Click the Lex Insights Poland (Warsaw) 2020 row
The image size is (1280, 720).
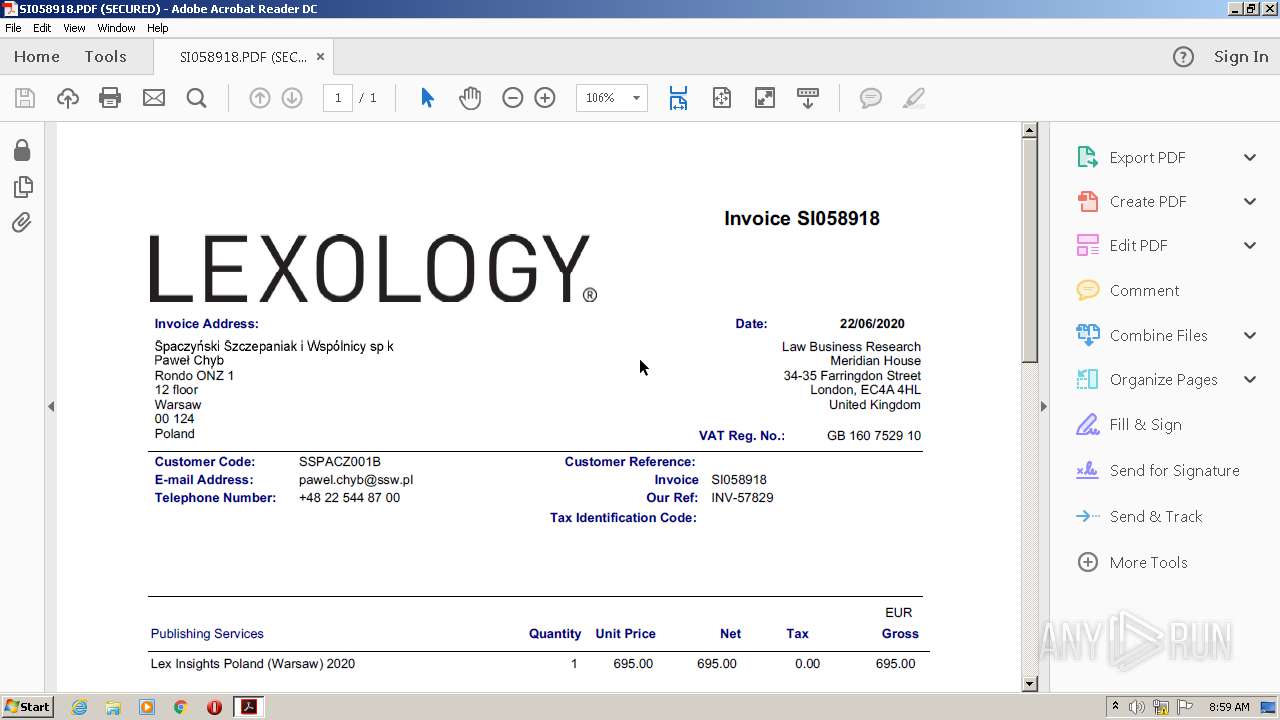tap(538, 664)
